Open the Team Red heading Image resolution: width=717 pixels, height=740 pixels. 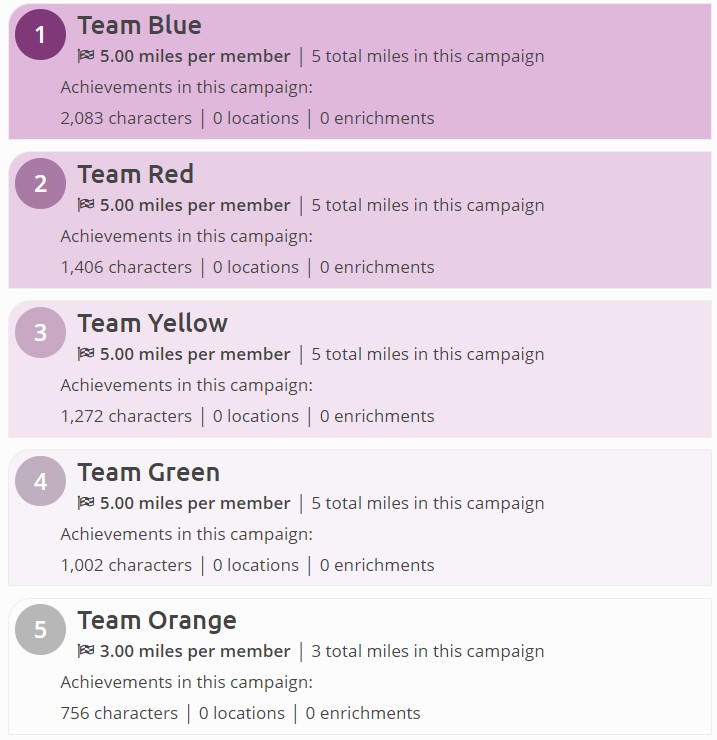point(135,174)
